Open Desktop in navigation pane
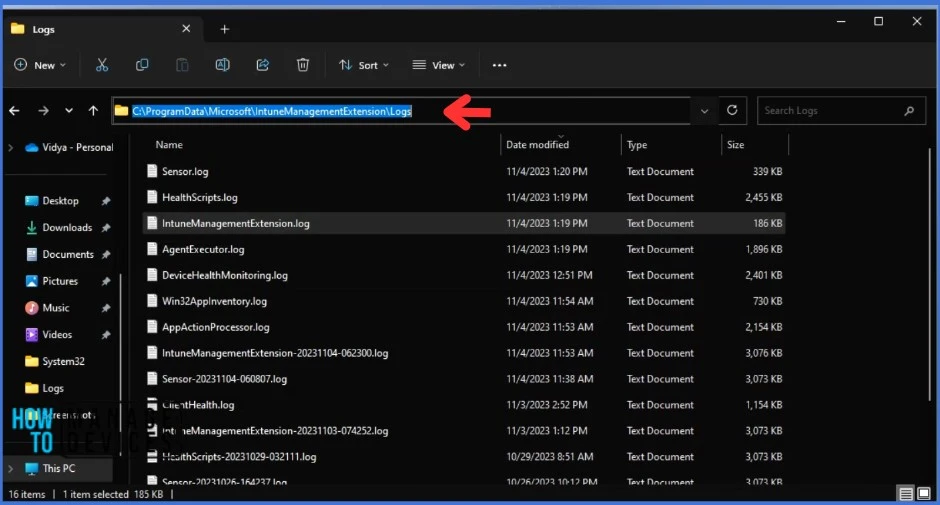The width and height of the screenshot is (940, 505). point(60,201)
